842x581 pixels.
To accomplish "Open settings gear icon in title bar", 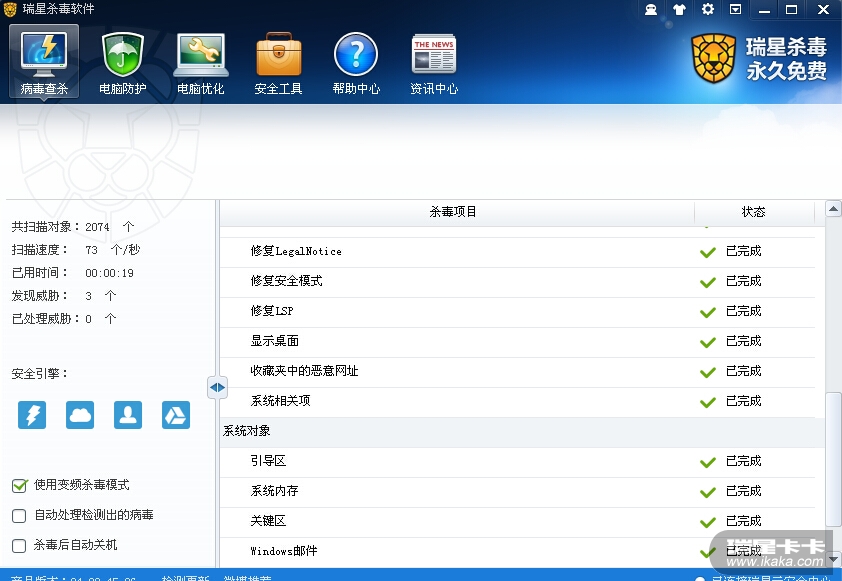I will pos(708,9).
